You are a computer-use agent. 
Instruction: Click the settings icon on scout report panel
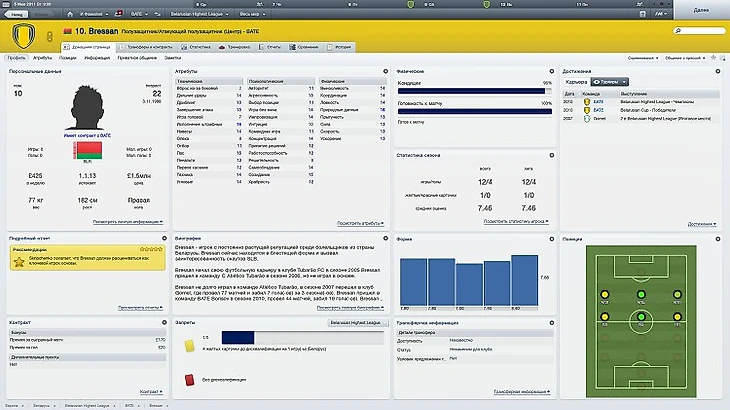165,240
